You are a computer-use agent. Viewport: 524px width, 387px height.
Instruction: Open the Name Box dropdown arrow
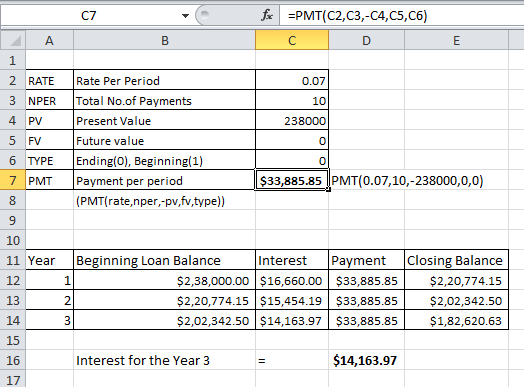point(185,16)
